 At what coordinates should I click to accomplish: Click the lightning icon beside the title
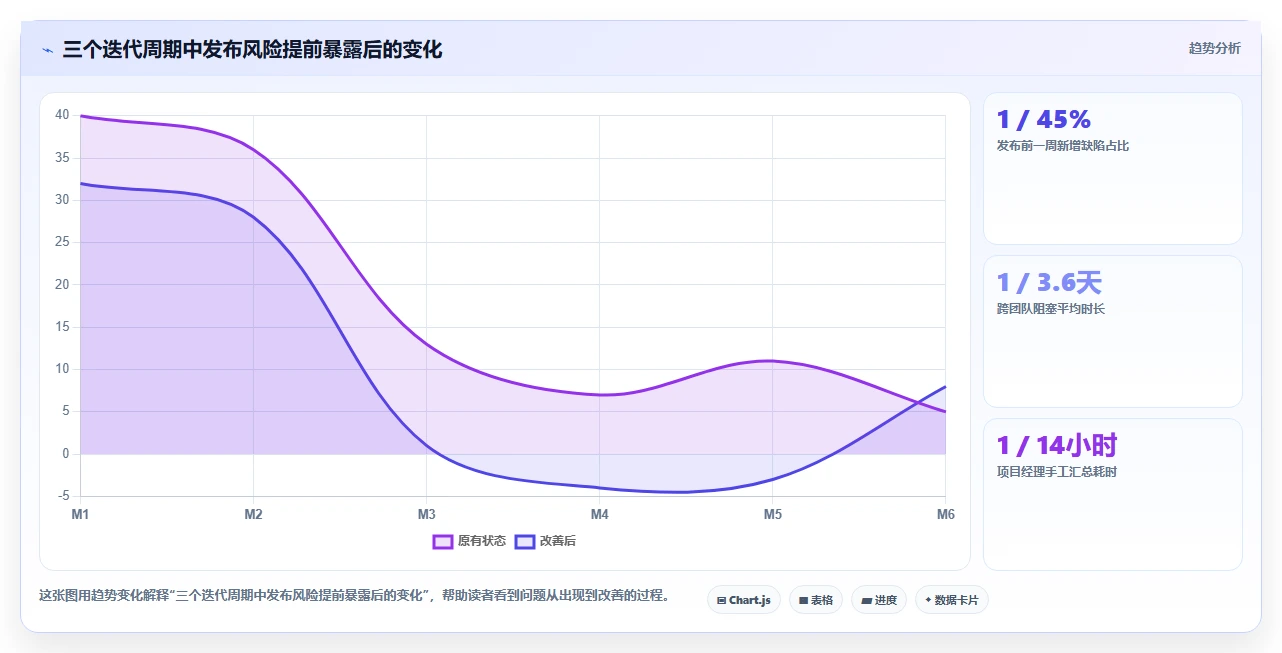48,50
